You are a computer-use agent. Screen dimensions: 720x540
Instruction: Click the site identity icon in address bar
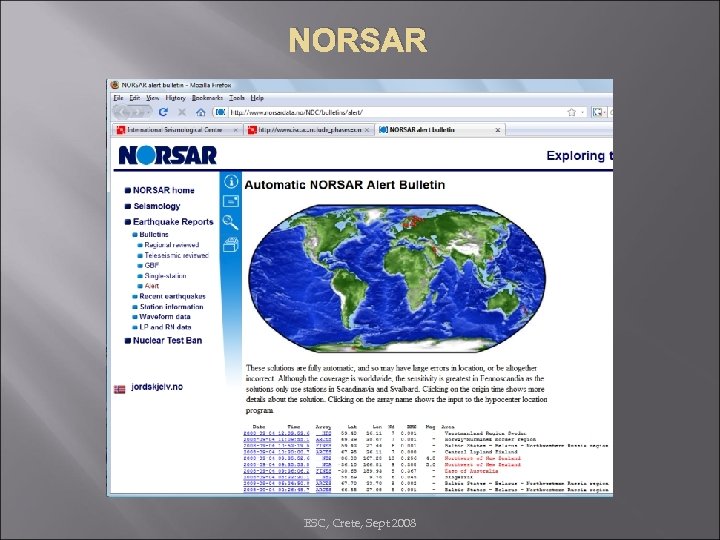coord(220,112)
